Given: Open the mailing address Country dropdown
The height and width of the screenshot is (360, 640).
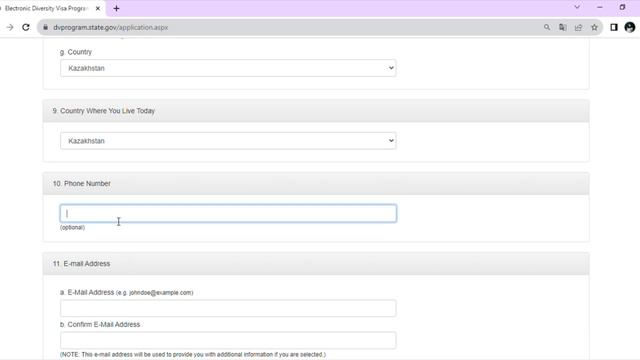Looking at the screenshot, I should 228,68.
